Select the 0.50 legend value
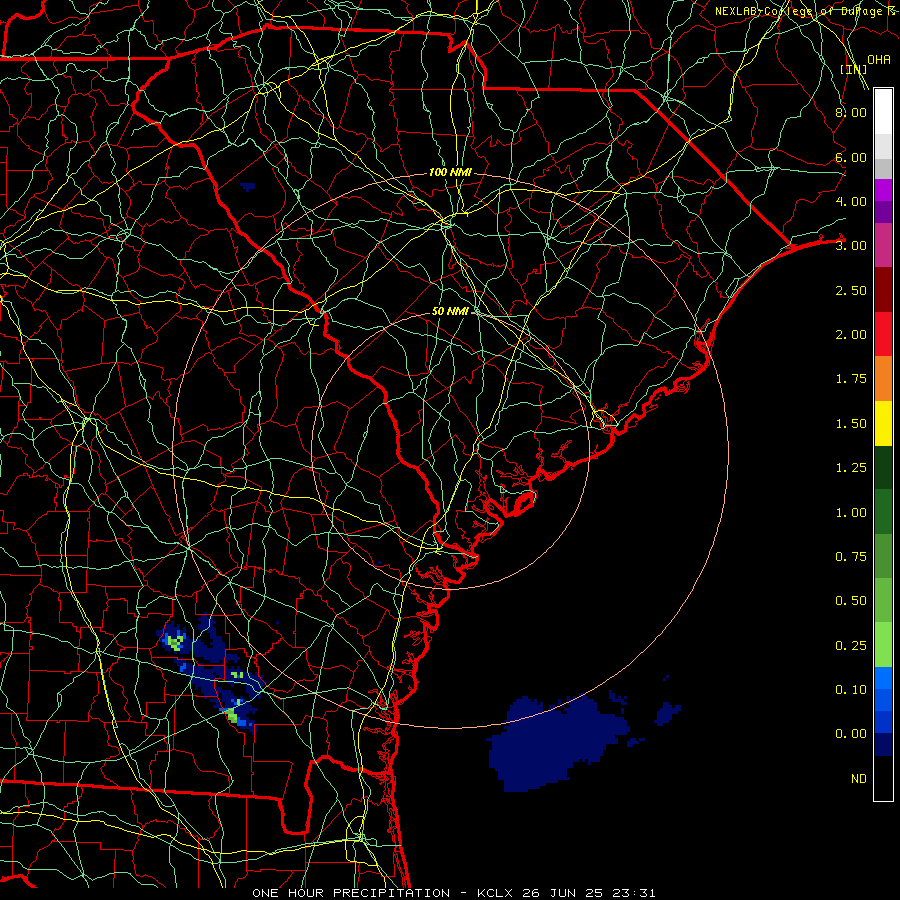 coord(851,601)
